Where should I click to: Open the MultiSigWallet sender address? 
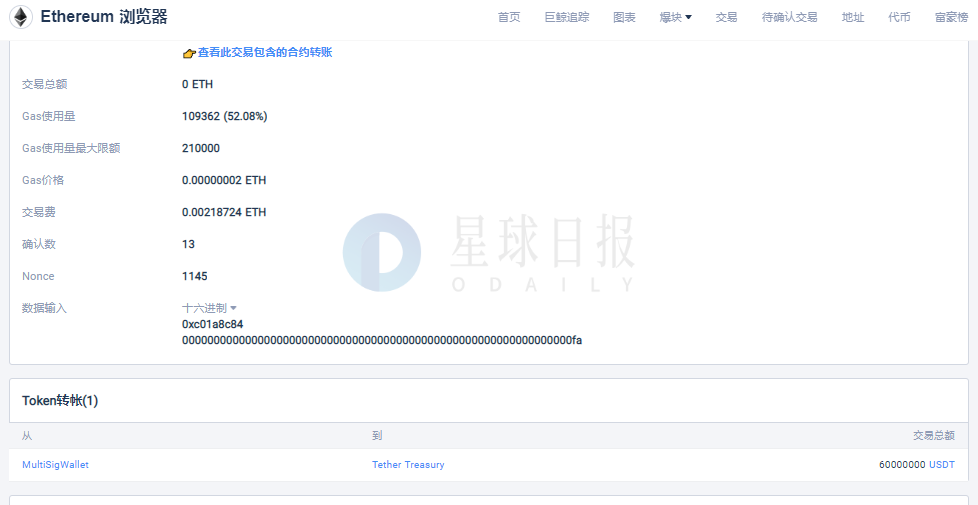coord(55,465)
